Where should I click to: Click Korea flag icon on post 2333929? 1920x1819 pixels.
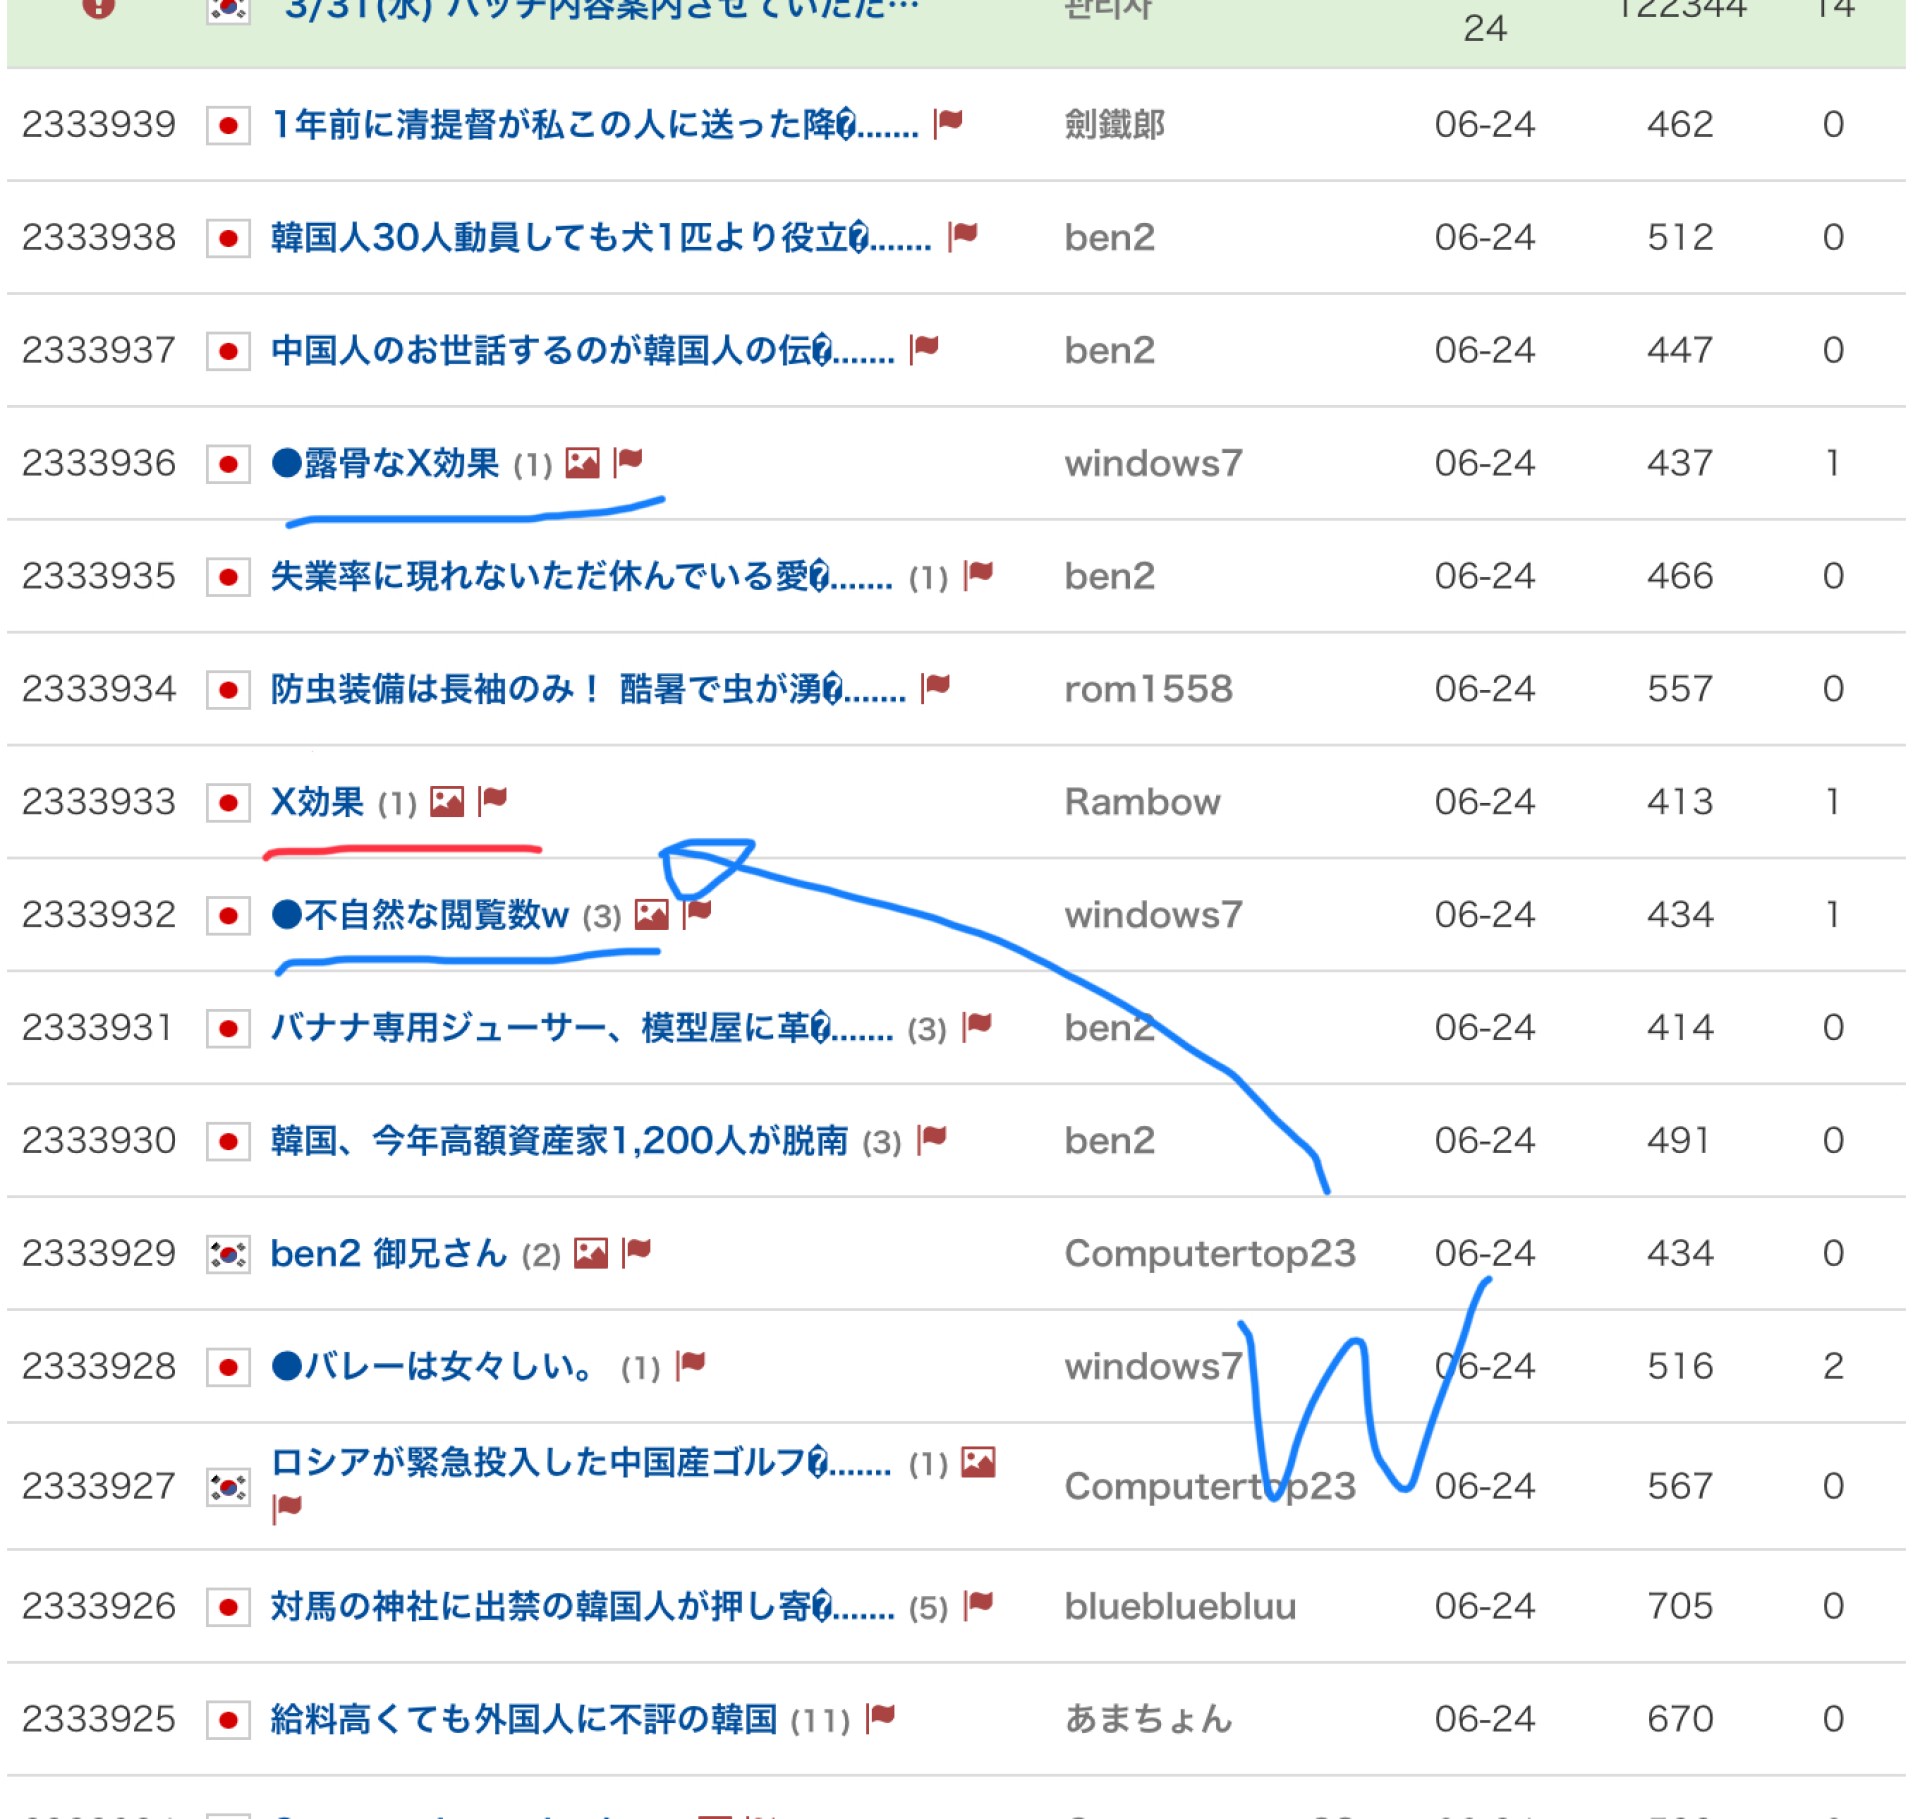[x=228, y=1255]
